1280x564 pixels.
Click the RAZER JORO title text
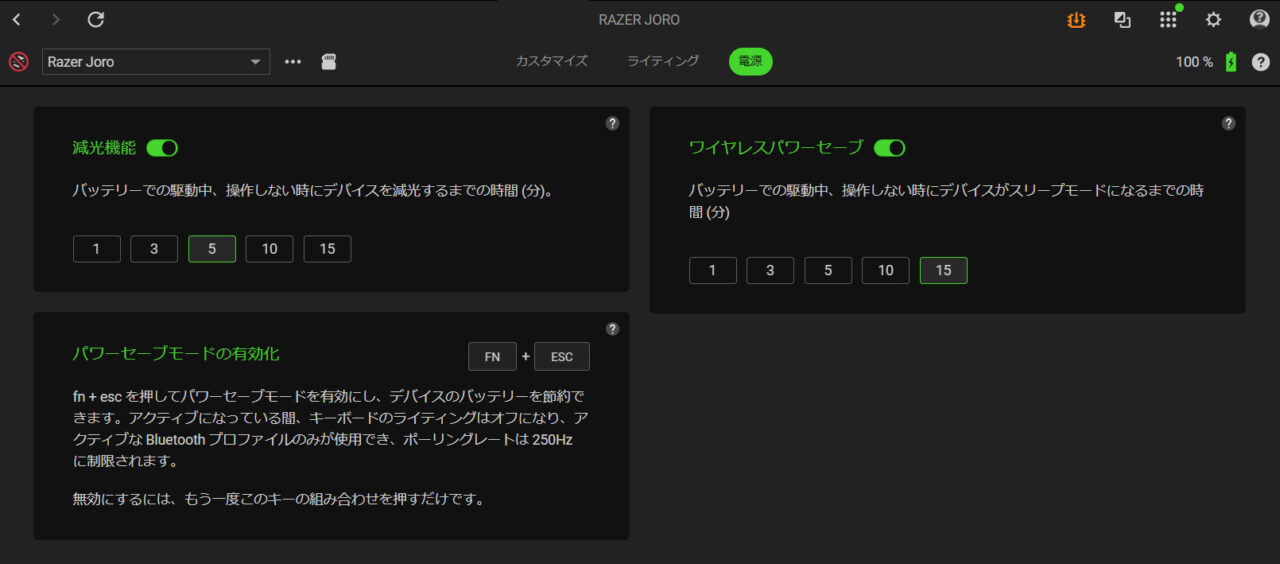tap(639, 20)
